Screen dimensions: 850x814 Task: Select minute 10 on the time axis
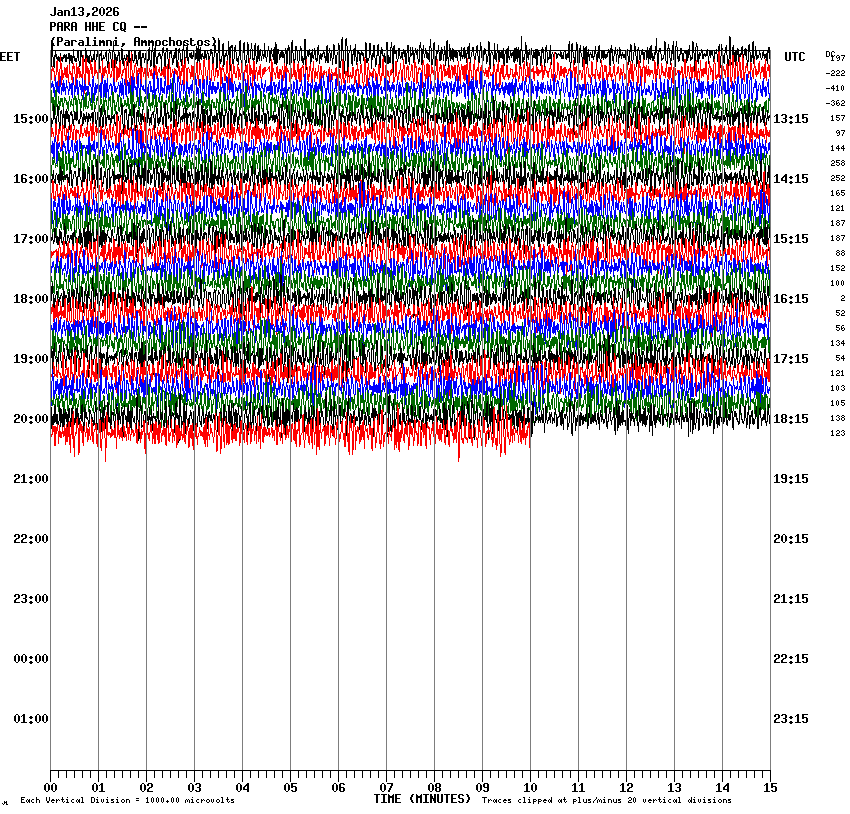coord(530,788)
